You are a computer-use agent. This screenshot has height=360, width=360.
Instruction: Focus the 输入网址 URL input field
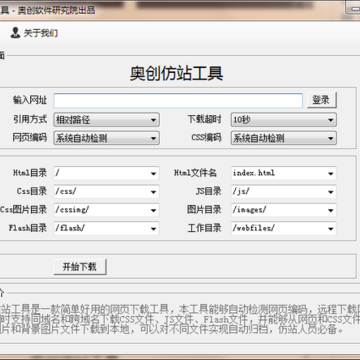[178, 100]
